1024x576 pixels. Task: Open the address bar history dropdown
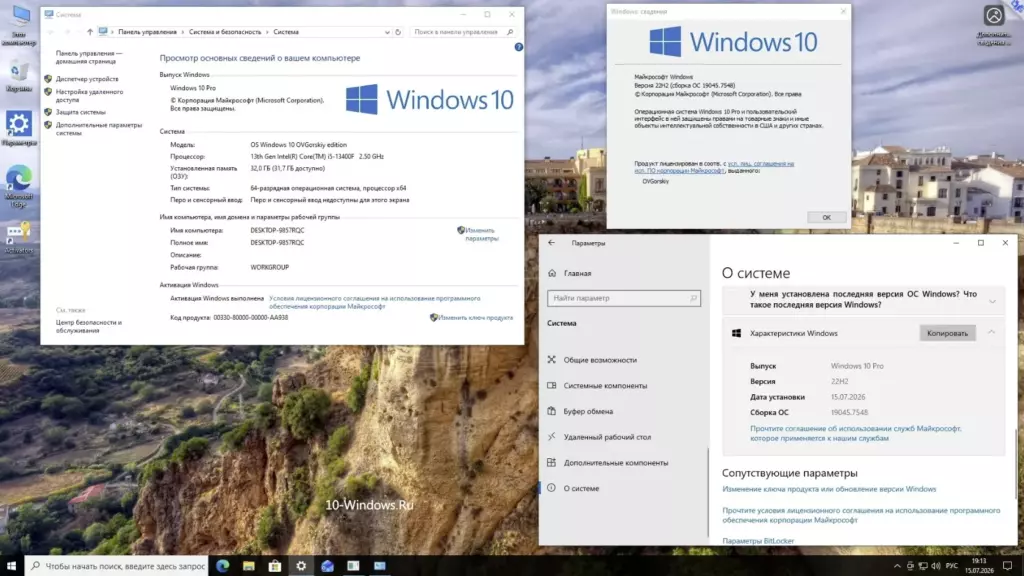[x=387, y=32]
